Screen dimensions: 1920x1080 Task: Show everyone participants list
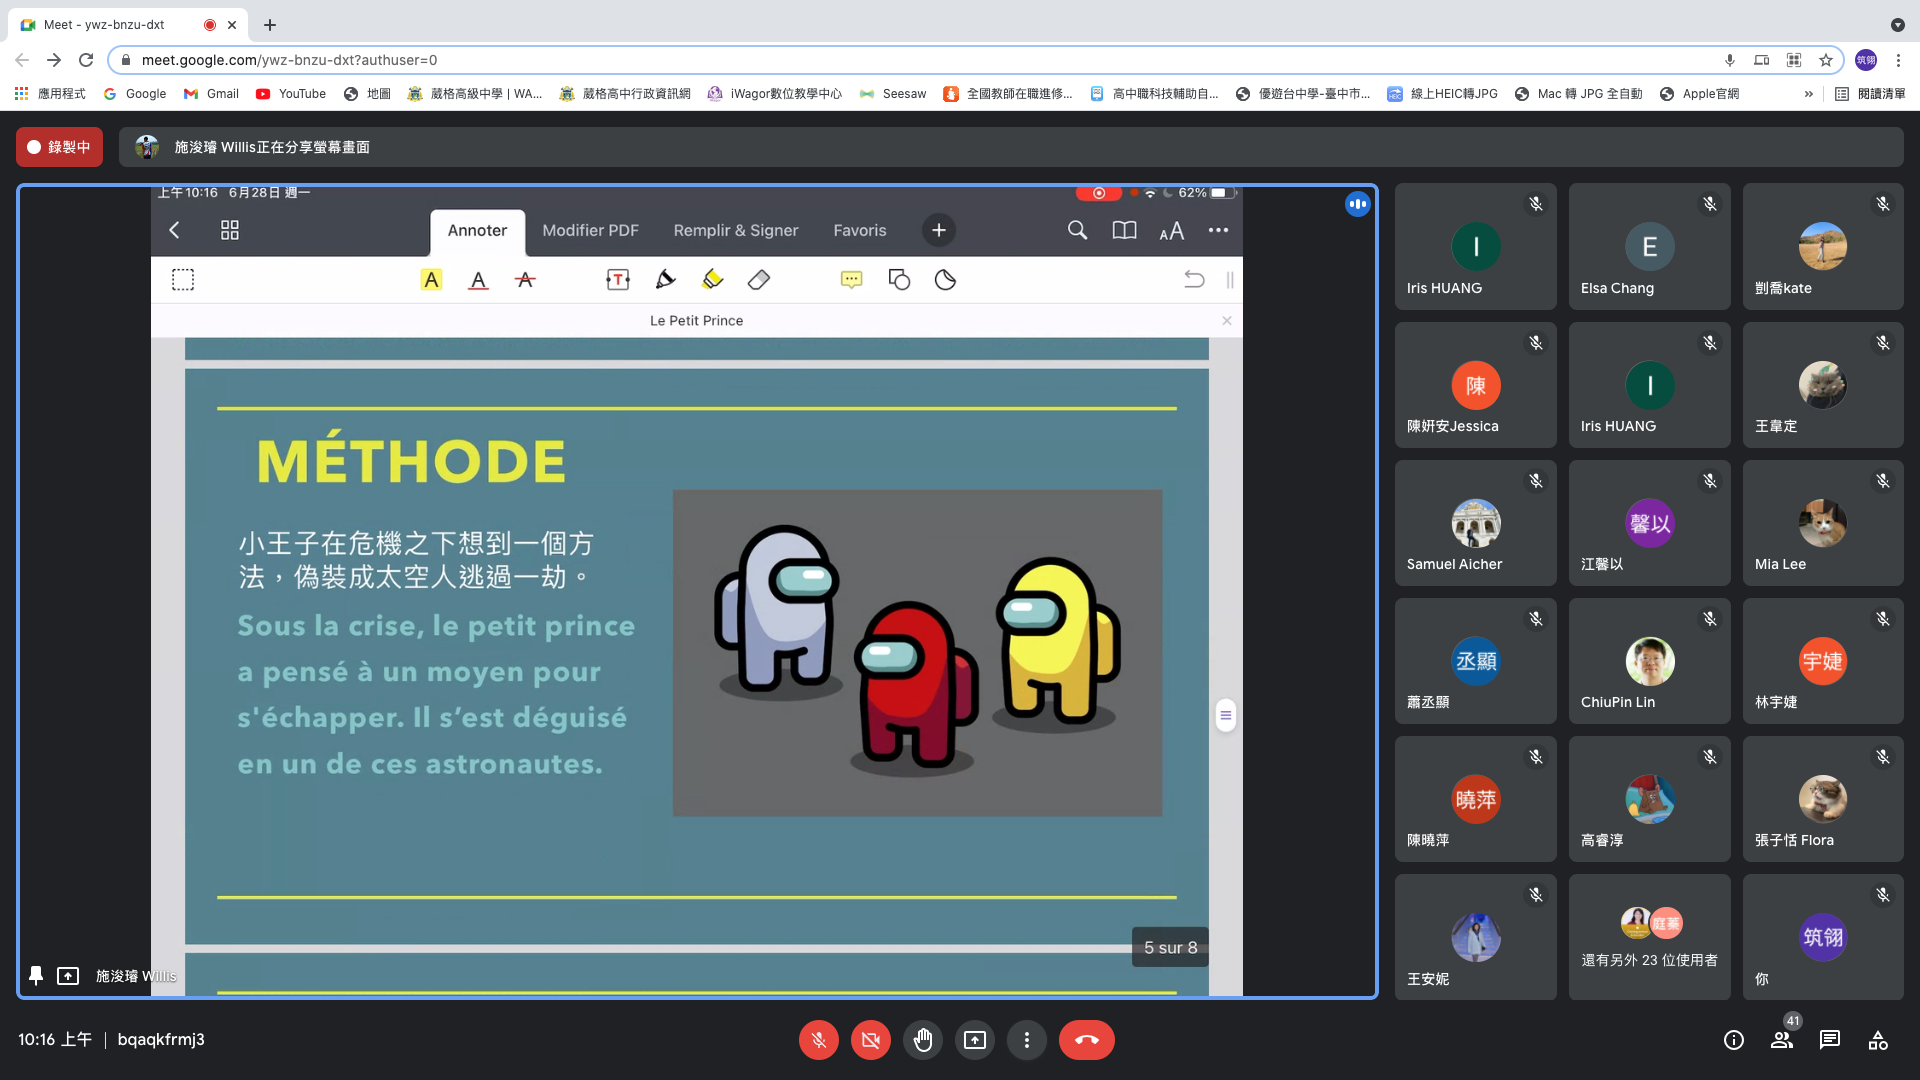1781,1040
